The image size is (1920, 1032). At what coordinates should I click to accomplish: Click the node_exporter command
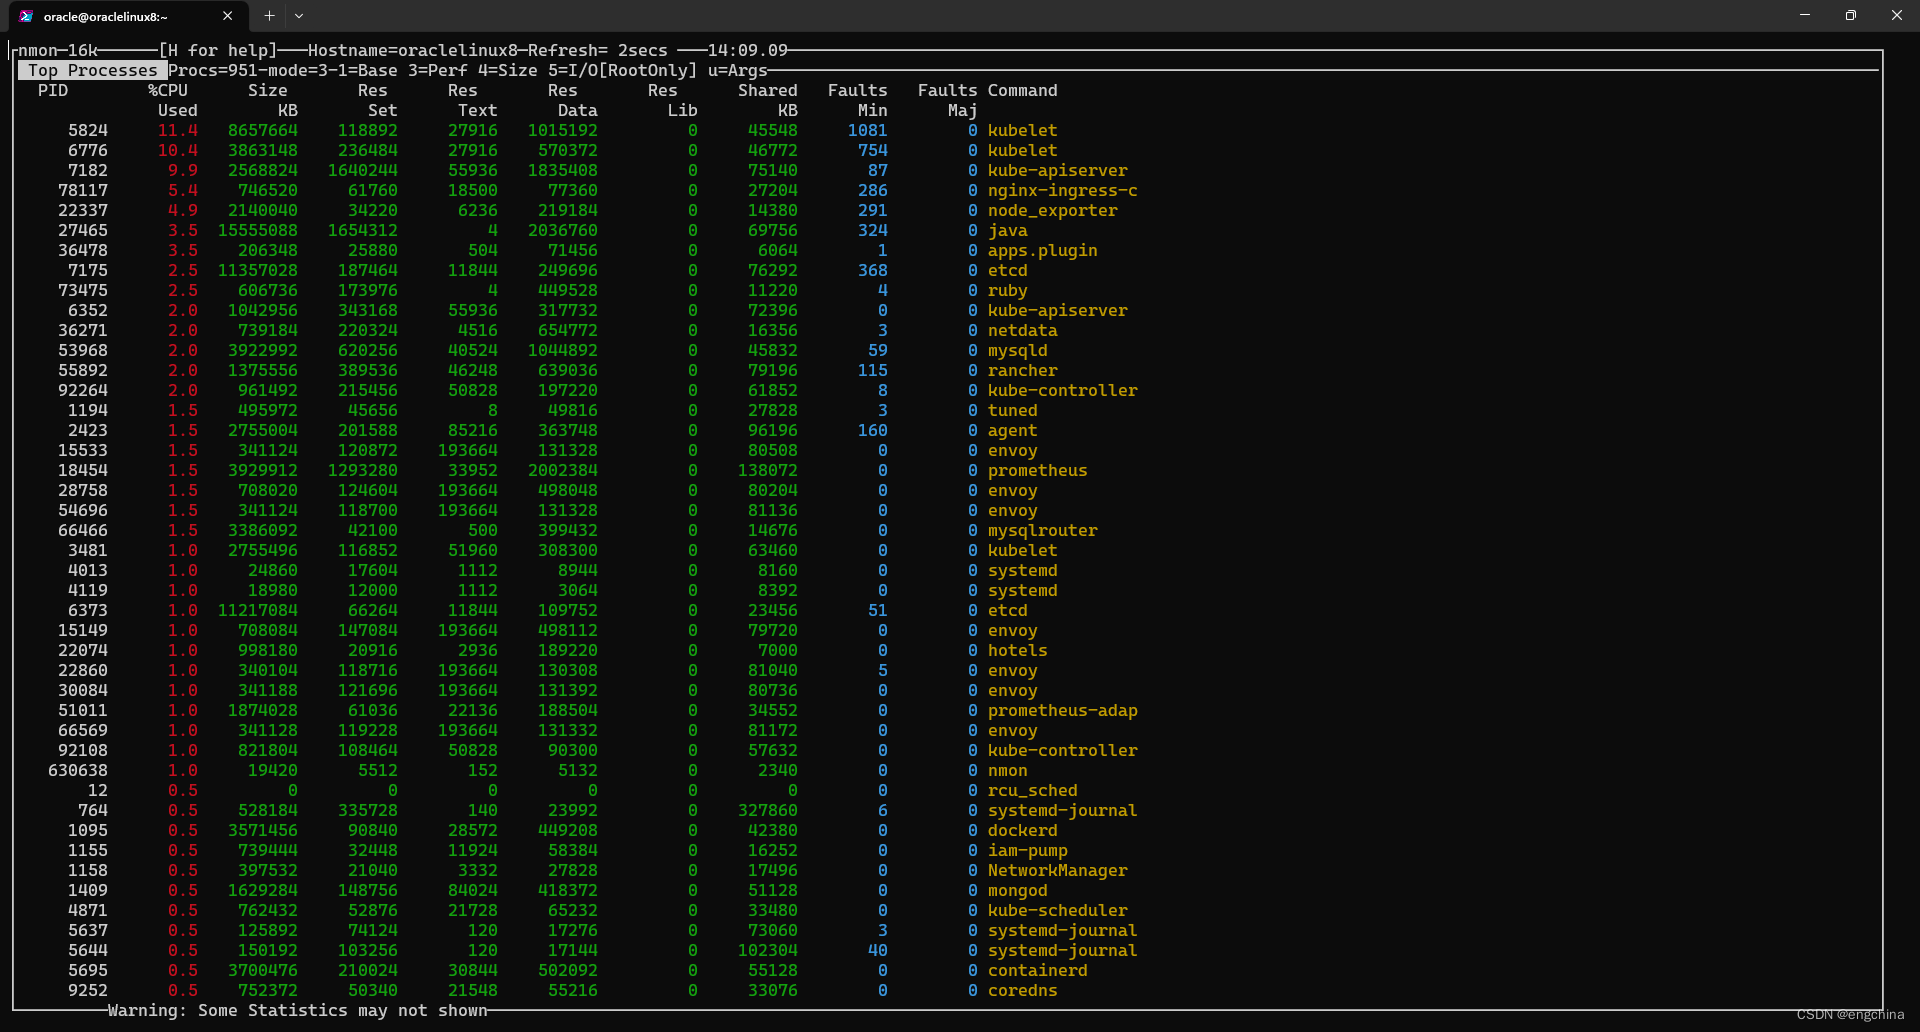pos(1052,210)
